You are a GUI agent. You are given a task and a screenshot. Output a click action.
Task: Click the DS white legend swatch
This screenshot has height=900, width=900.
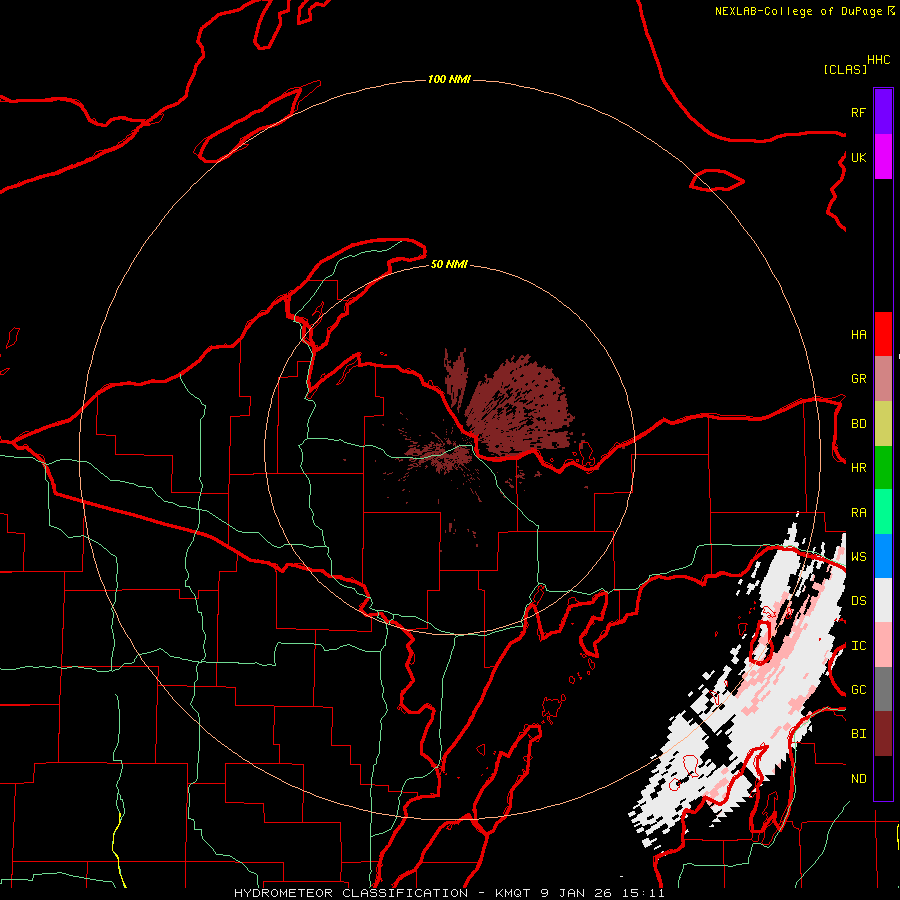point(883,600)
